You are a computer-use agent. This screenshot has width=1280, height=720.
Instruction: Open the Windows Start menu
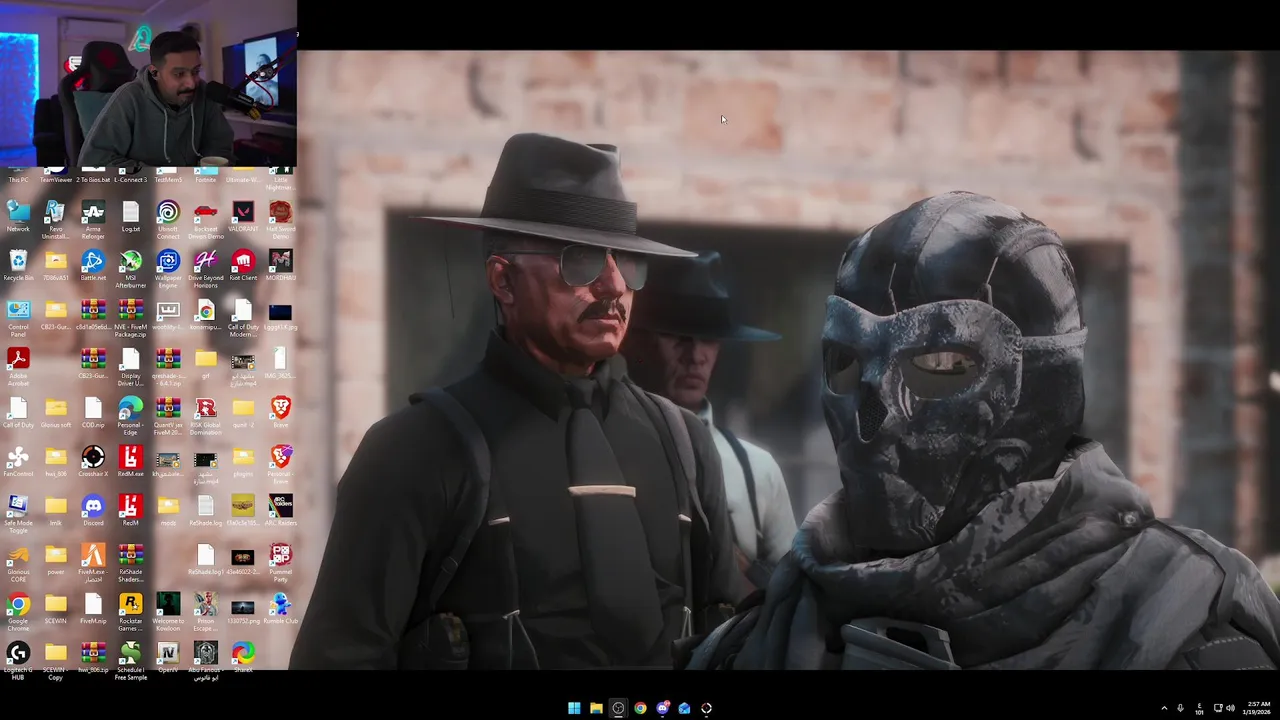(574, 708)
